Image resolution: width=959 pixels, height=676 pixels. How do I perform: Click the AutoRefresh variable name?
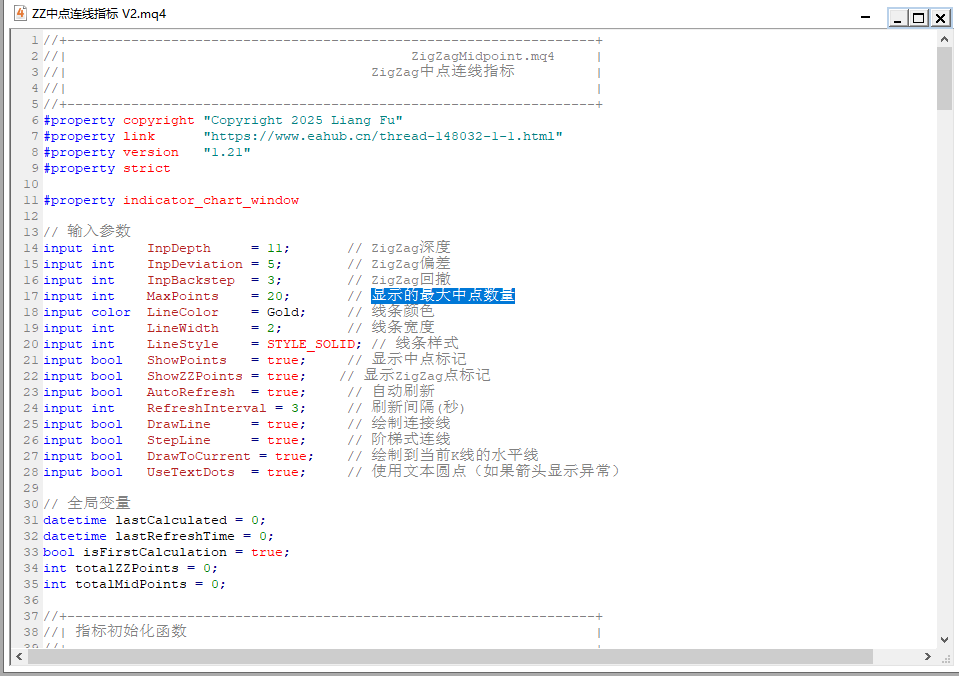point(191,392)
